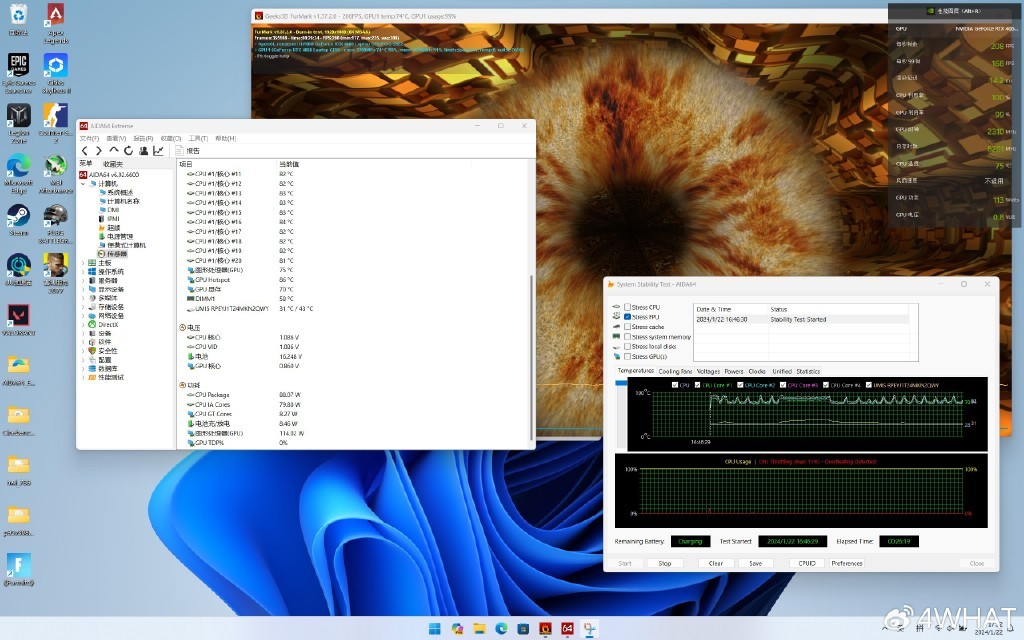This screenshot has width=1024, height=640.
Task: Click the Report icon in AIDA64 toolbar
Action: click(181, 150)
